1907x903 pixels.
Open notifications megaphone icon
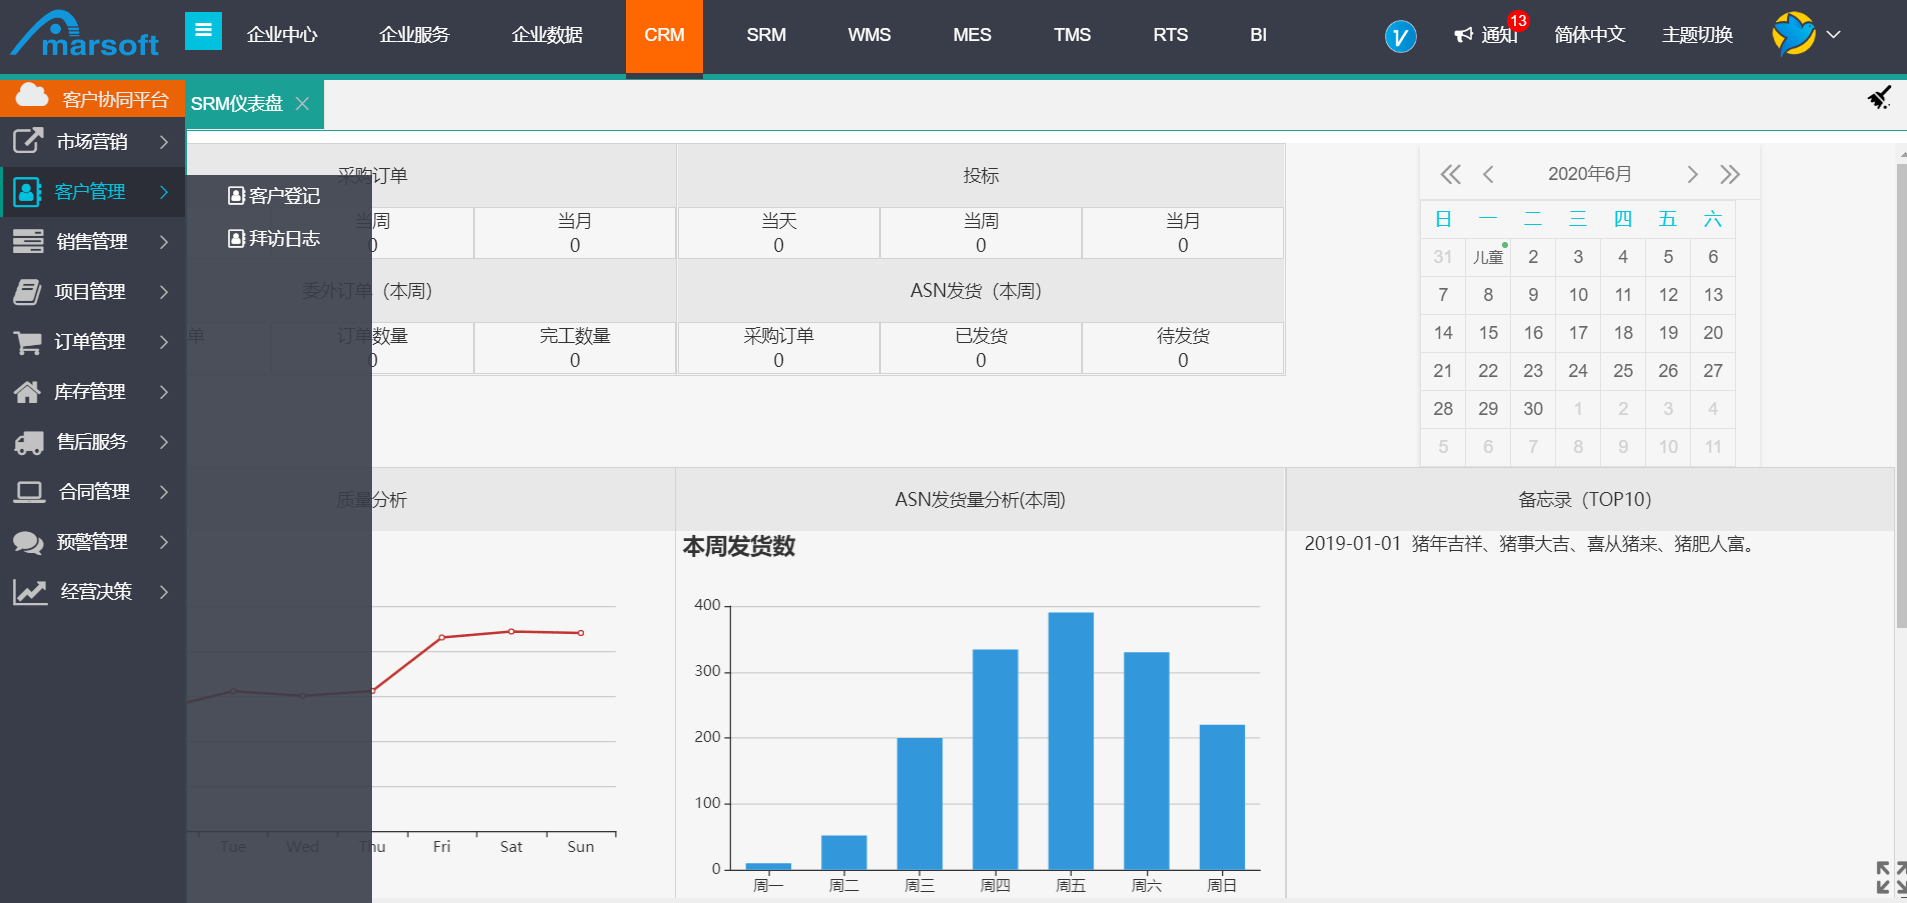pos(1464,35)
